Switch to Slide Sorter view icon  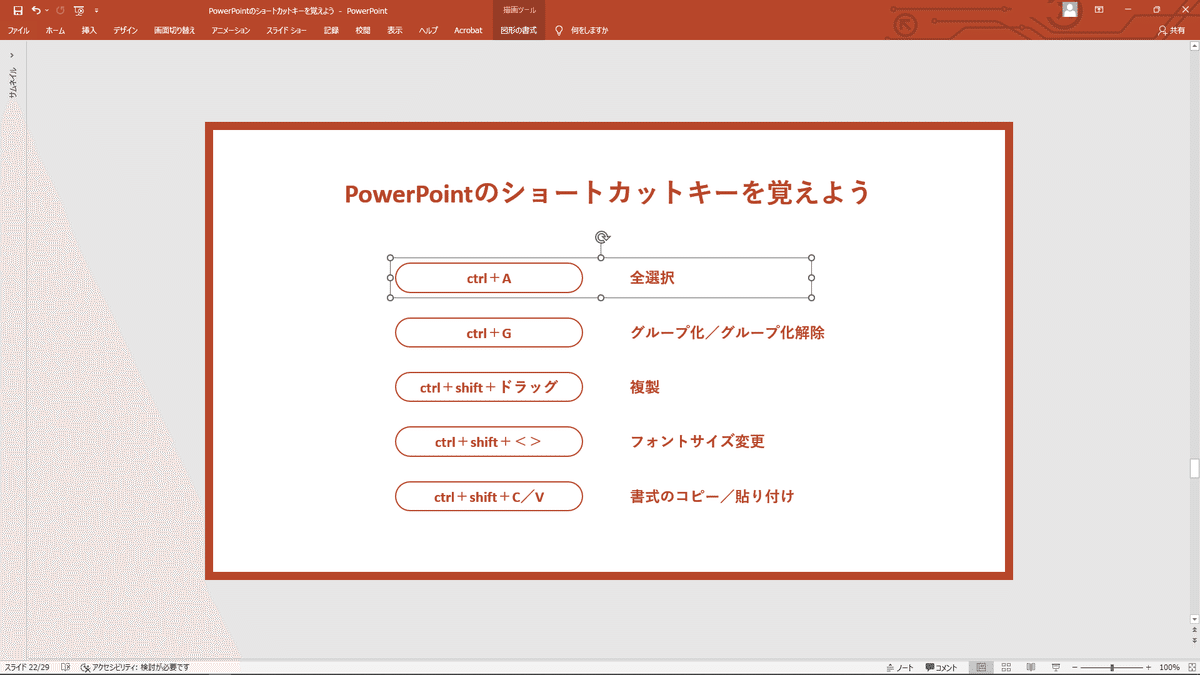click(x=1006, y=667)
